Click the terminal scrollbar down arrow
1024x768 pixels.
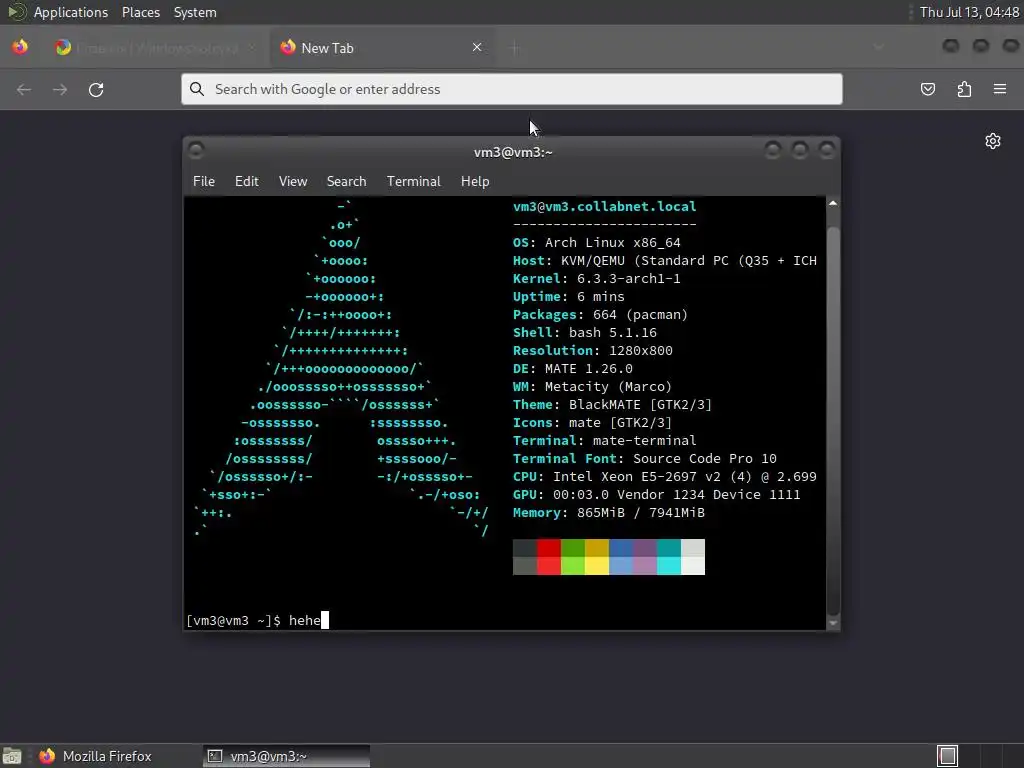(x=833, y=623)
